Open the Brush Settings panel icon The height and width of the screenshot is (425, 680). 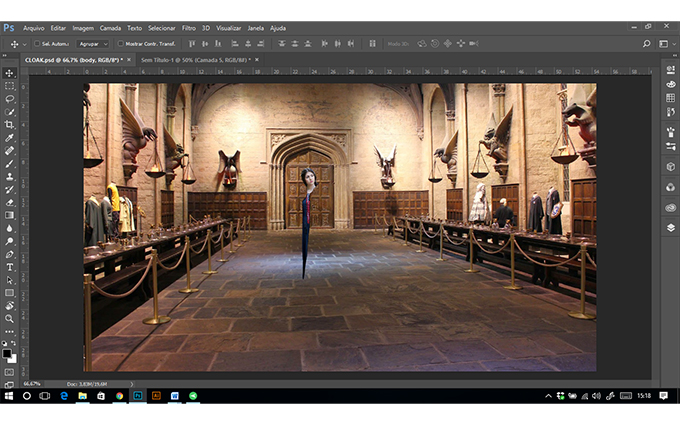(x=670, y=132)
